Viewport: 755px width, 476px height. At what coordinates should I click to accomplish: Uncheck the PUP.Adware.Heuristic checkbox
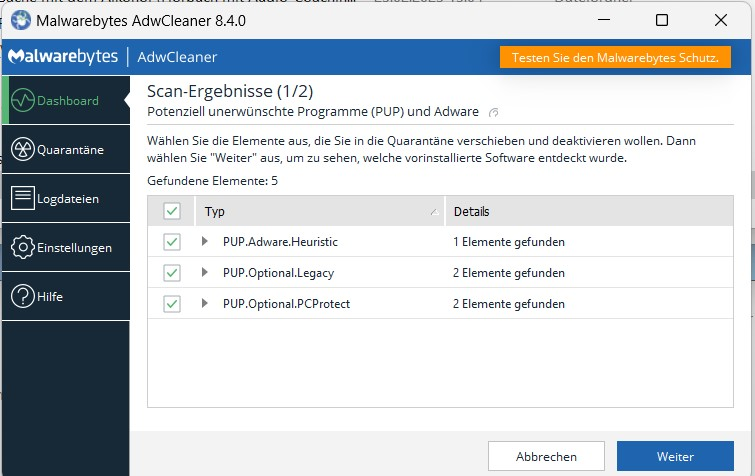click(172, 242)
